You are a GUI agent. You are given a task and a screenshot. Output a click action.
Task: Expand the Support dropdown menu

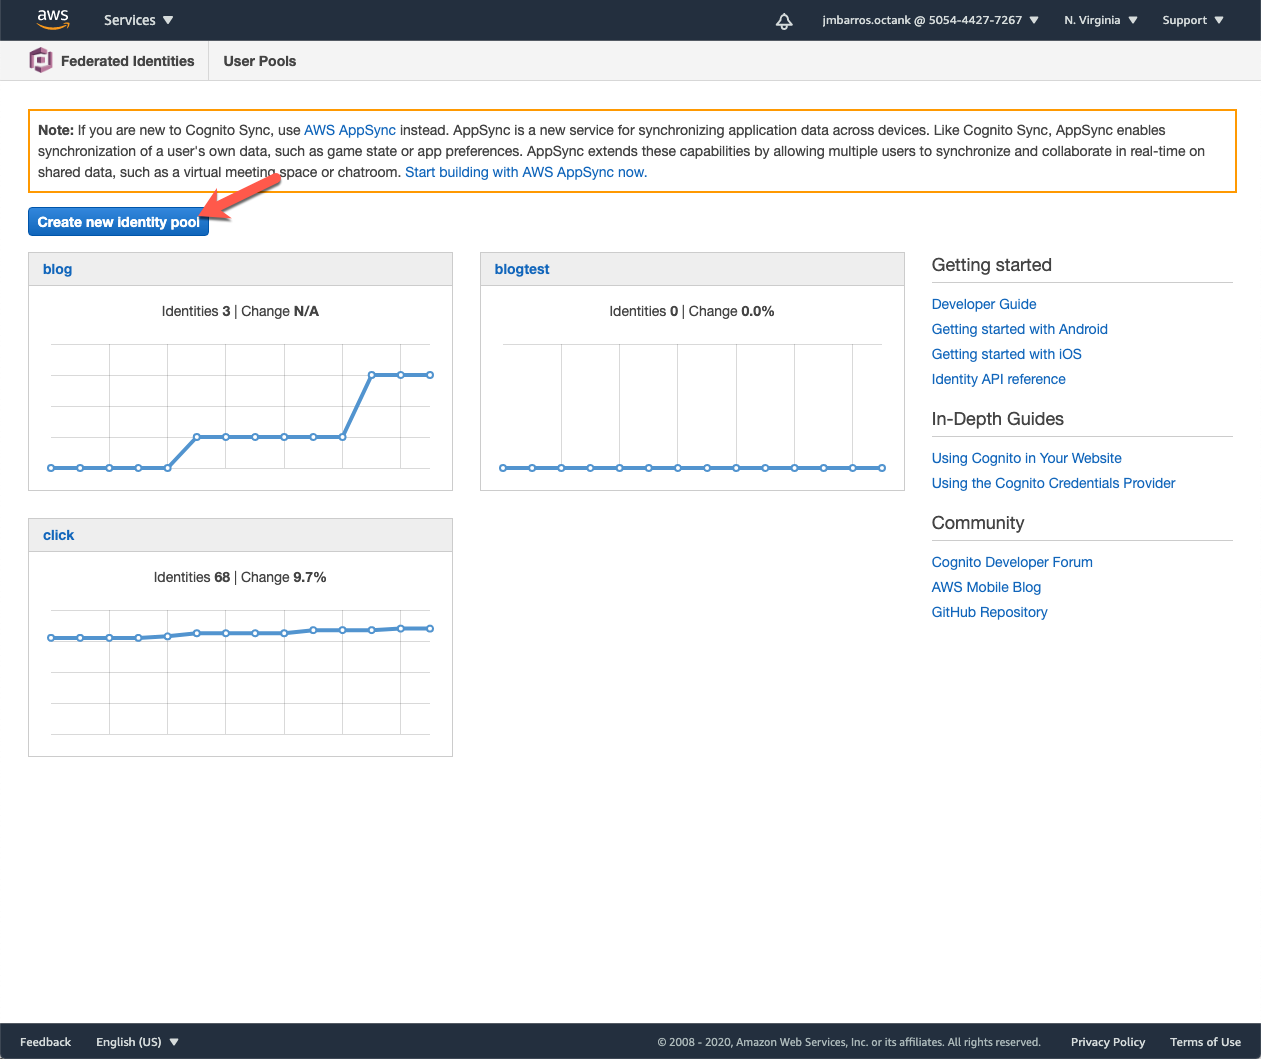pos(1192,20)
